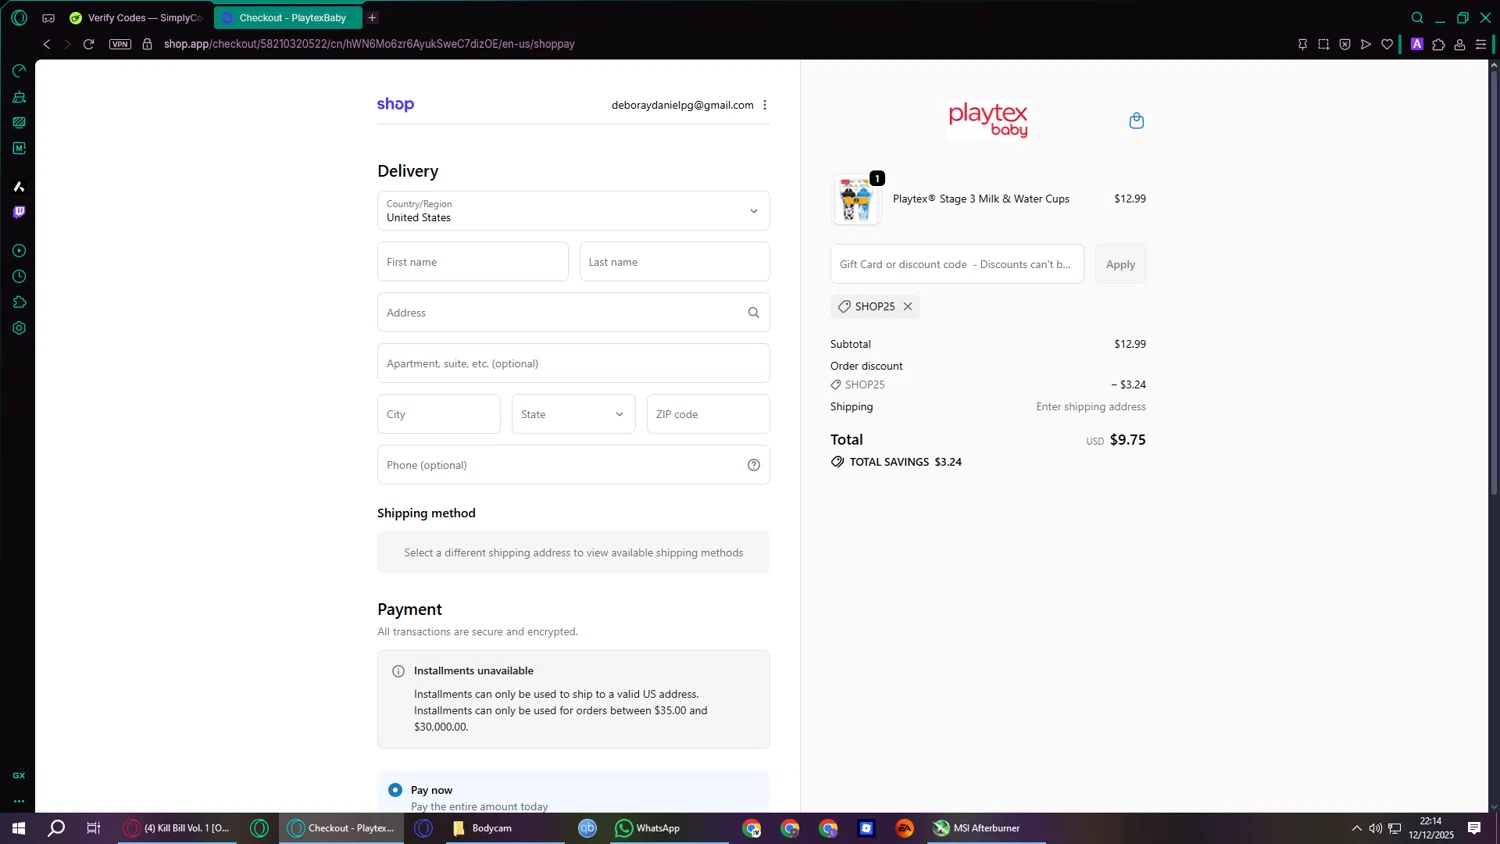Expand the Country/Region dropdown
1500x844 pixels.
573,211
